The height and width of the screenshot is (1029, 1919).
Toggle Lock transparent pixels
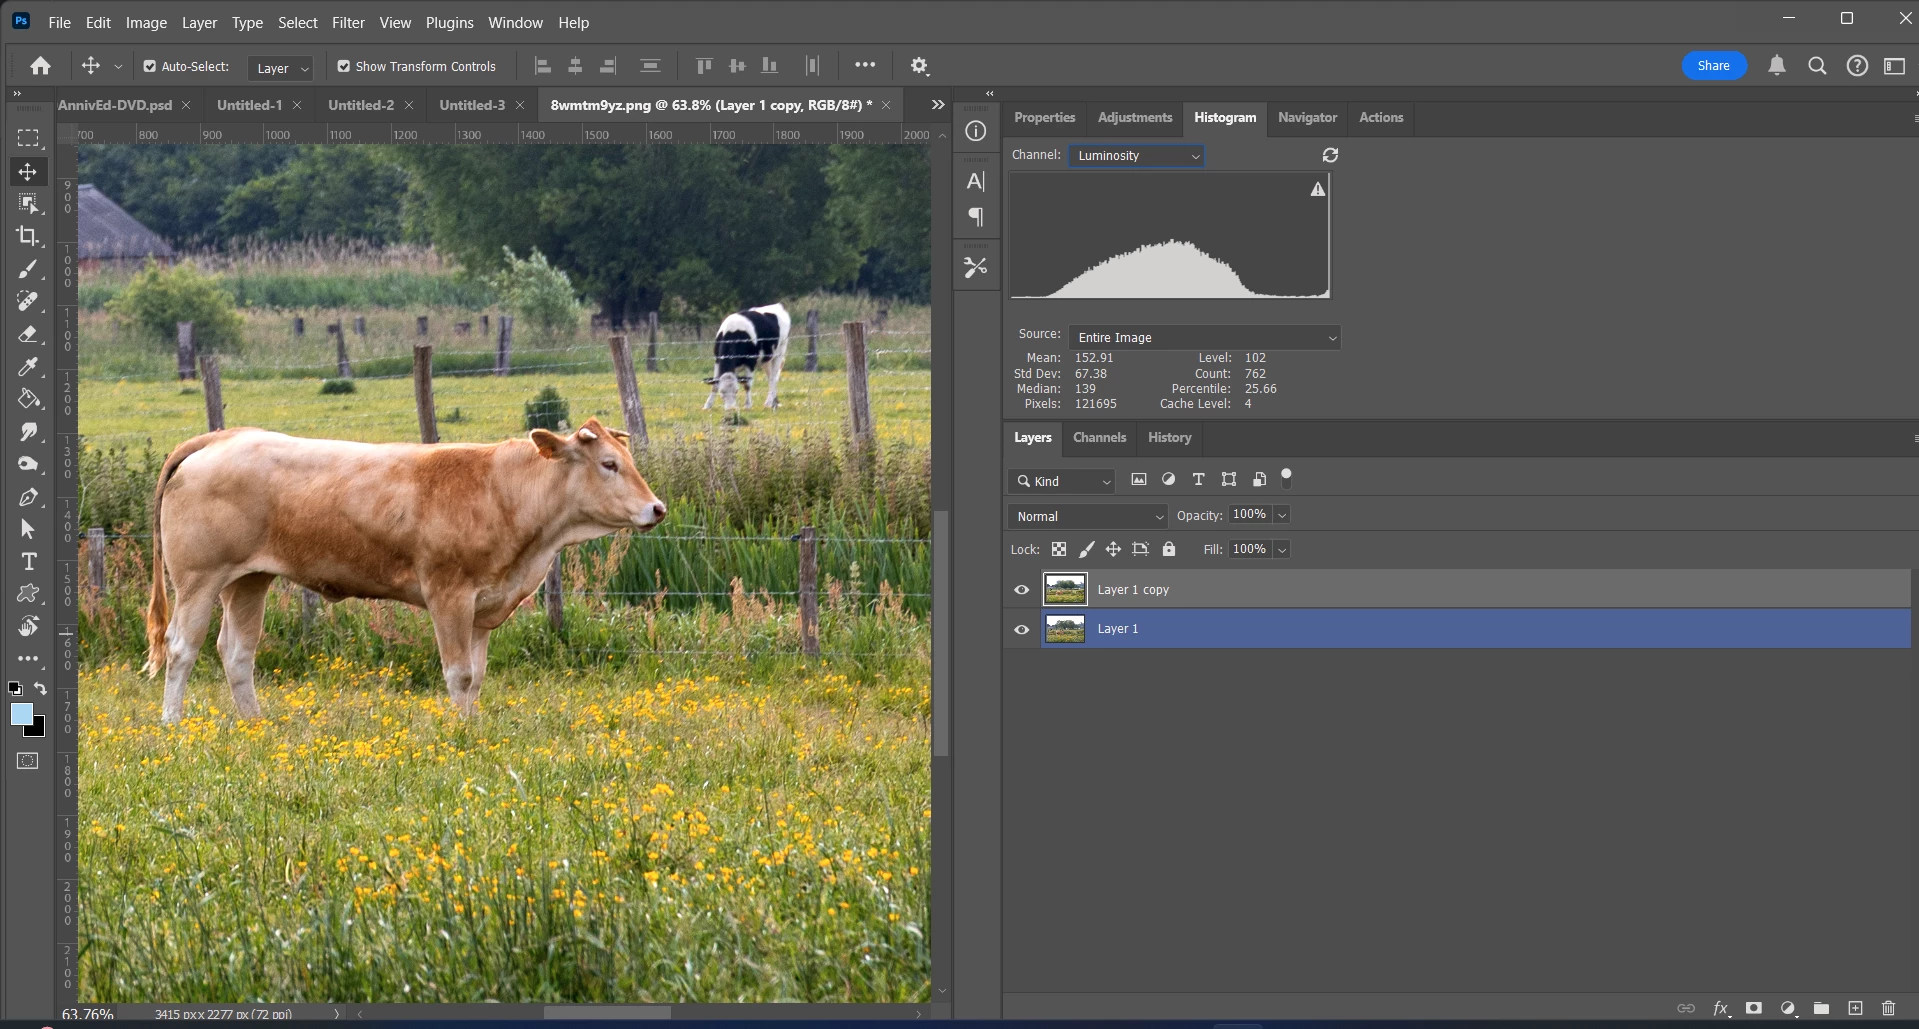pyautogui.click(x=1059, y=549)
